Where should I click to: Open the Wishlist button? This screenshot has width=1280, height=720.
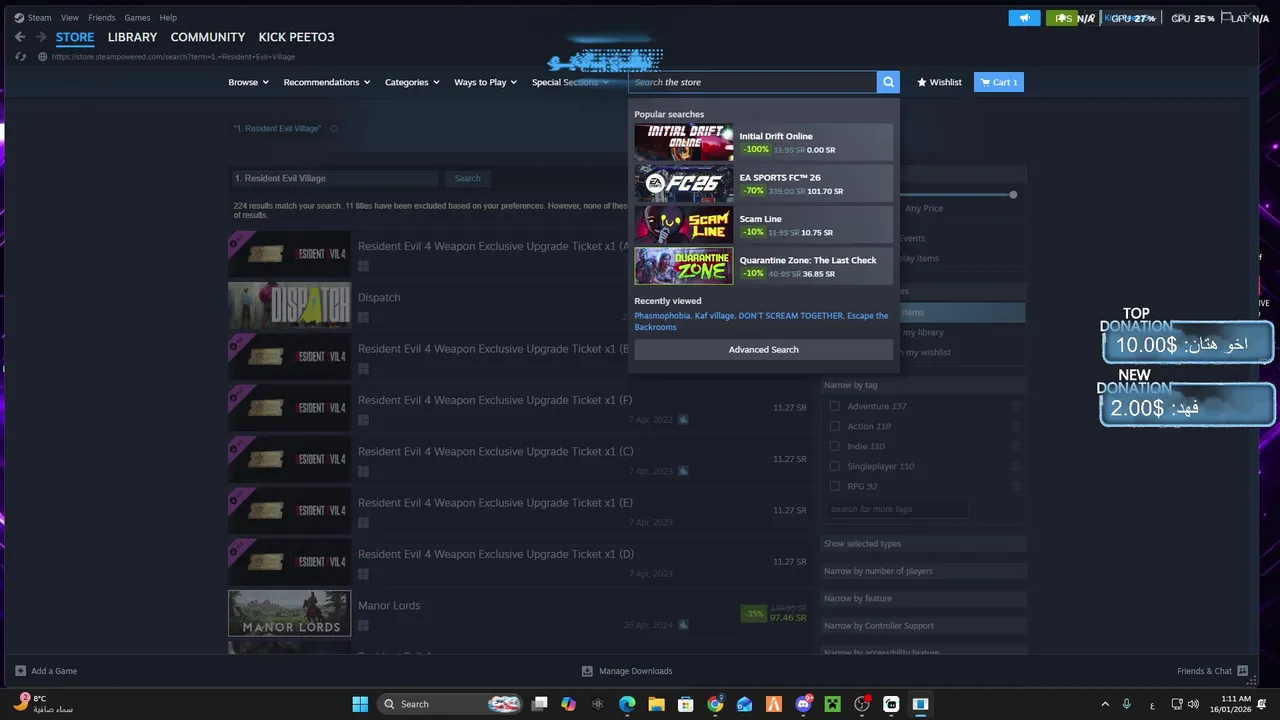(939, 82)
